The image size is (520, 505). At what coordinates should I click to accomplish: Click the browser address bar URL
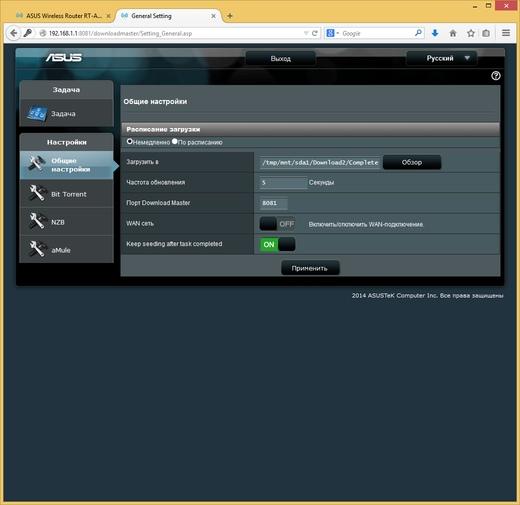tap(120, 33)
